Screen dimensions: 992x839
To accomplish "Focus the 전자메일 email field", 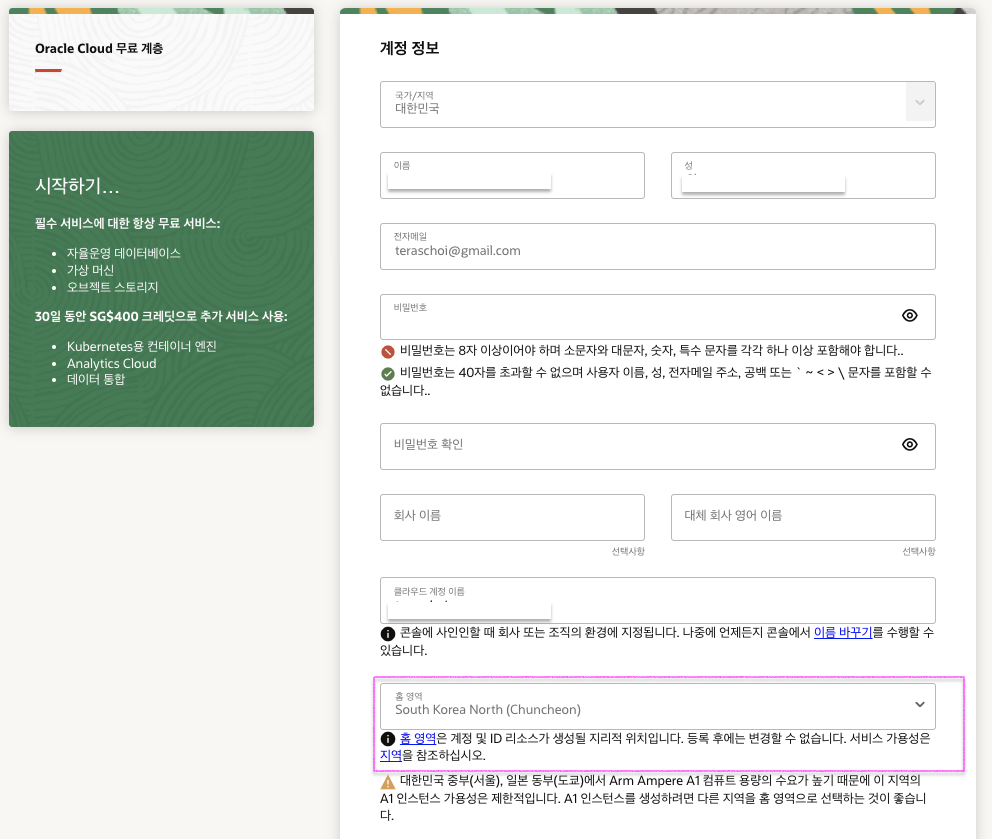I will tap(657, 246).
